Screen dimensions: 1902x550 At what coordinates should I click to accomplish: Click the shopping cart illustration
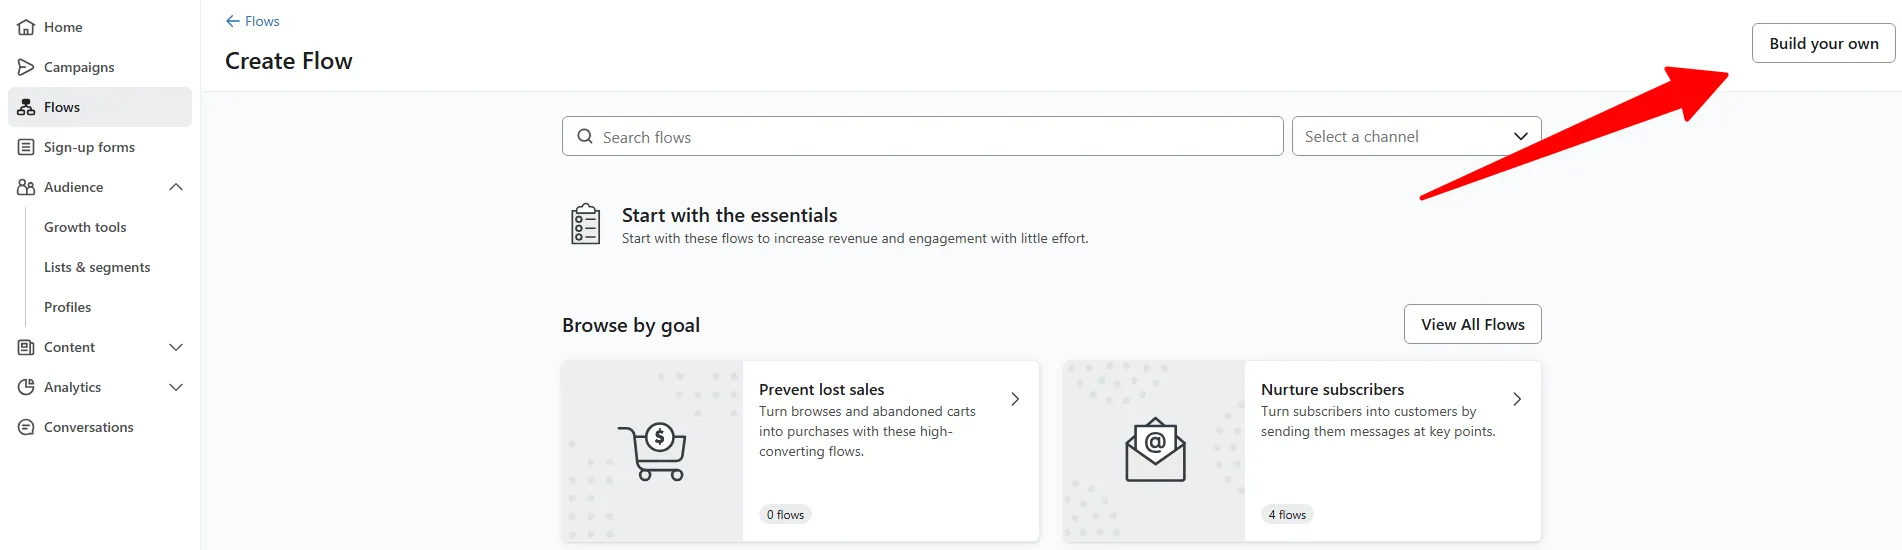(652, 452)
